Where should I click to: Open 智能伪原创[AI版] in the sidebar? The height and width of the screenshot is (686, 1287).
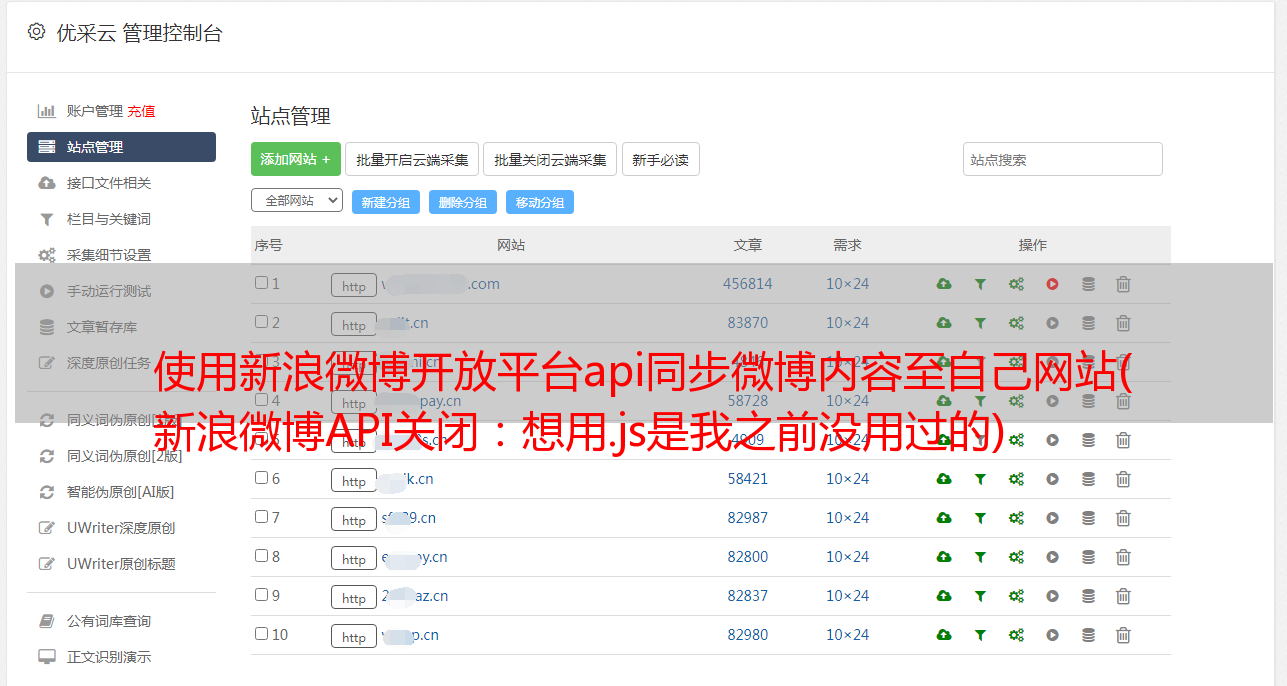121,492
